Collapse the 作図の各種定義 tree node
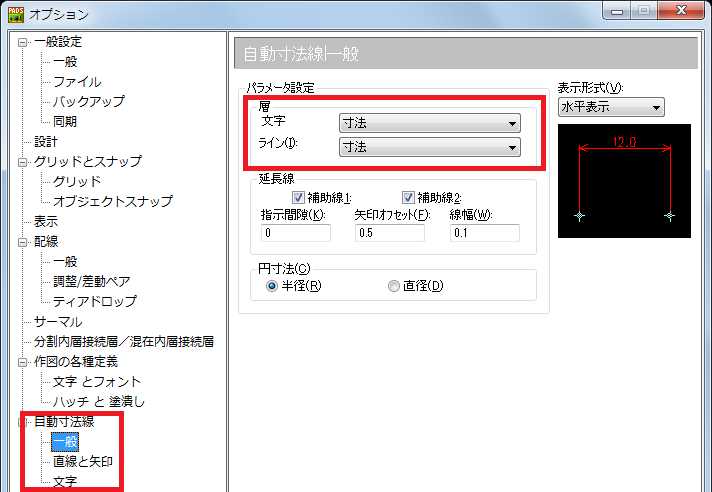The width and height of the screenshot is (712, 492). [x=22, y=362]
